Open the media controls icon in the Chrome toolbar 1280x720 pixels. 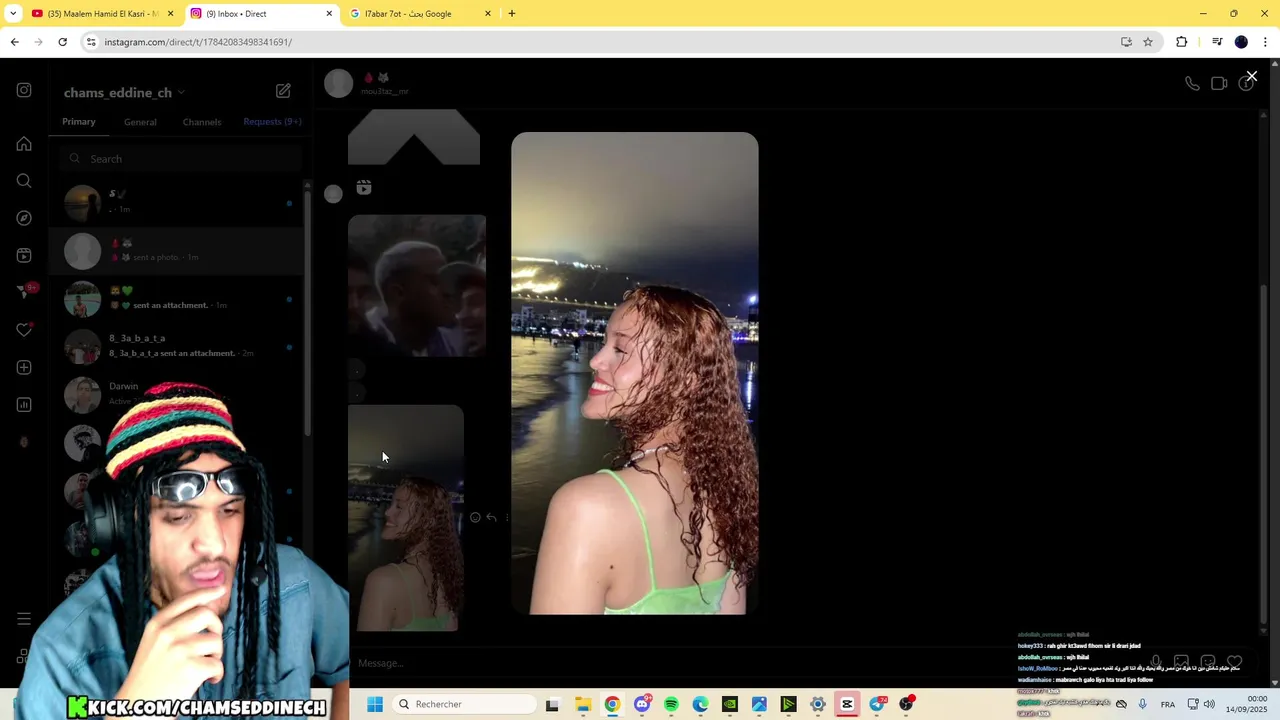[x=1217, y=42]
